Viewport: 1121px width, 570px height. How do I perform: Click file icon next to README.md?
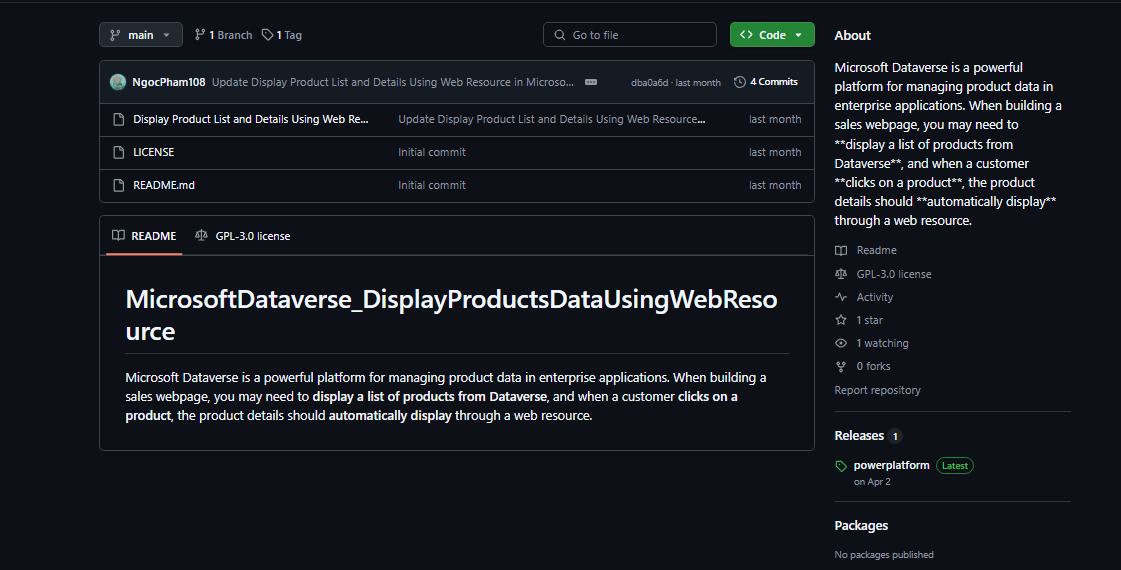point(119,185)
